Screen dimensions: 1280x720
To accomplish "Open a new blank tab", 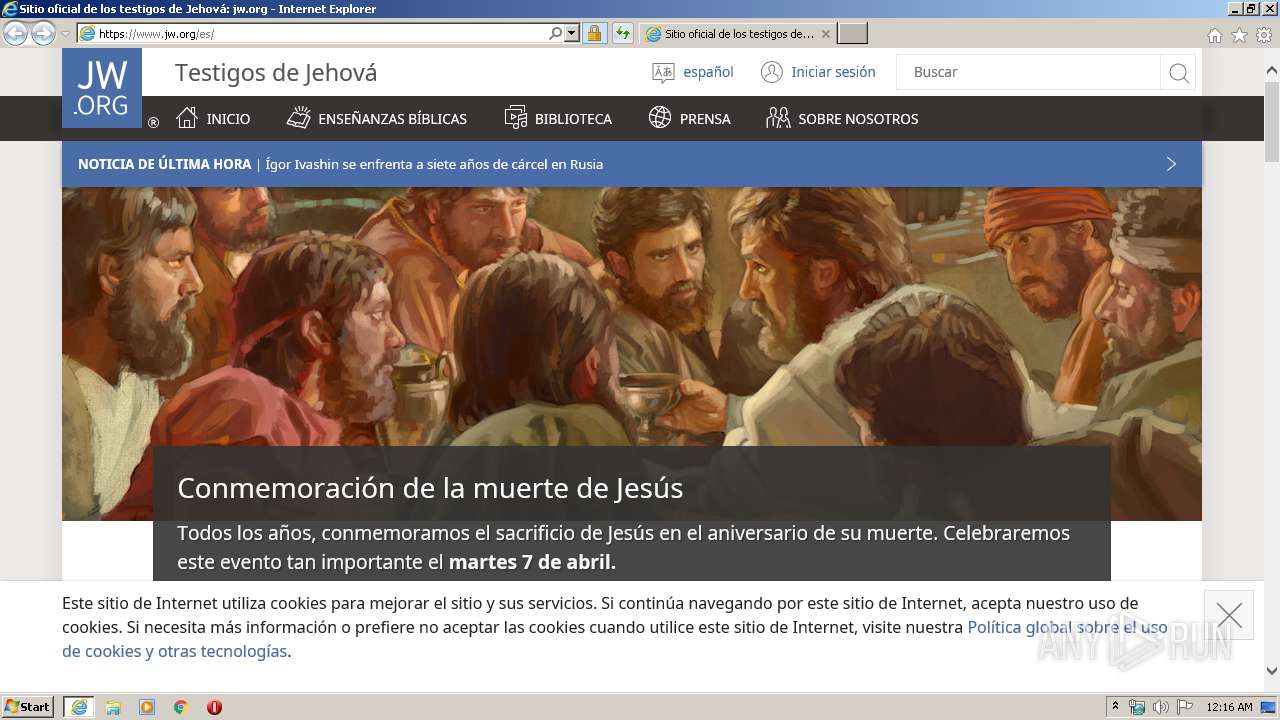I will [852, 33].
